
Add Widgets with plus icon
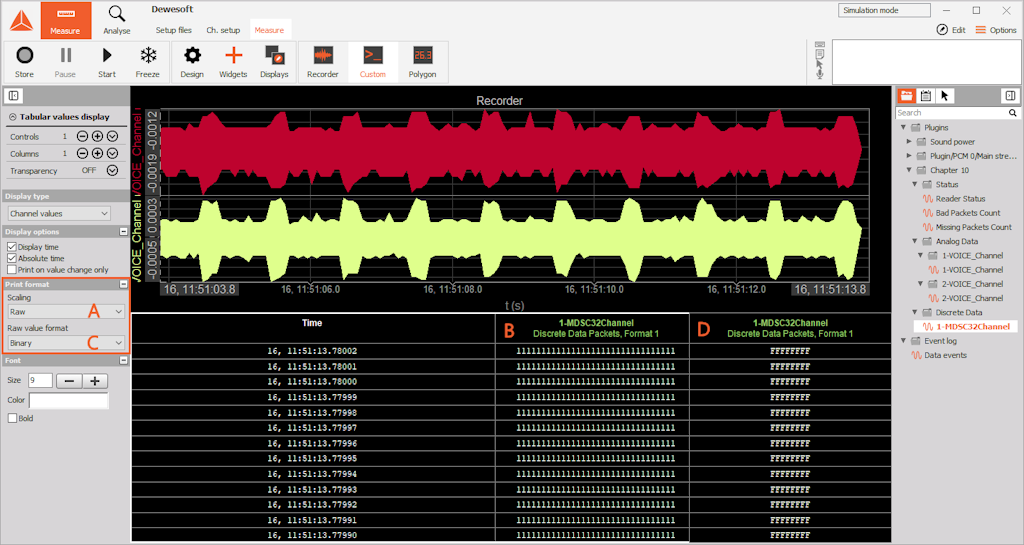(x=233, y=62)
